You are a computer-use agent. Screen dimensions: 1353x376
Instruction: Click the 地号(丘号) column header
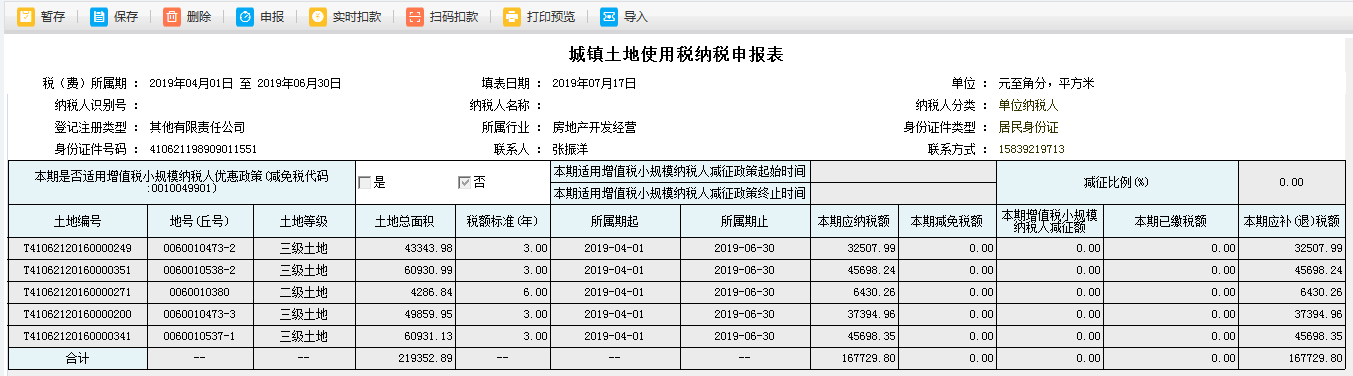click(200, 221)
